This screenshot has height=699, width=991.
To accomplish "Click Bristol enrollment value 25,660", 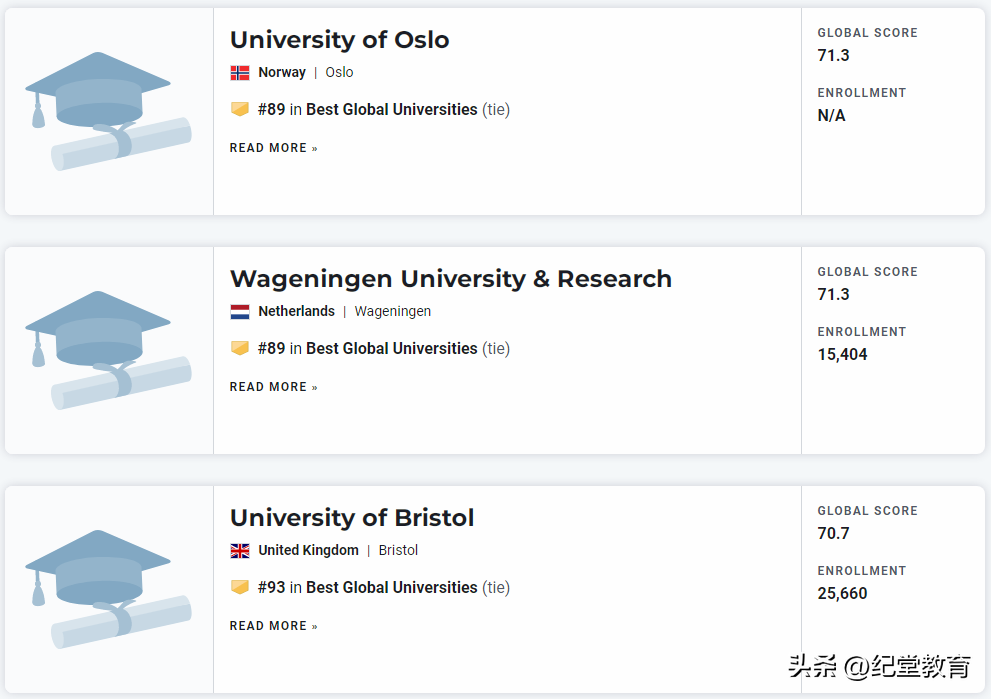I will 842,594.
